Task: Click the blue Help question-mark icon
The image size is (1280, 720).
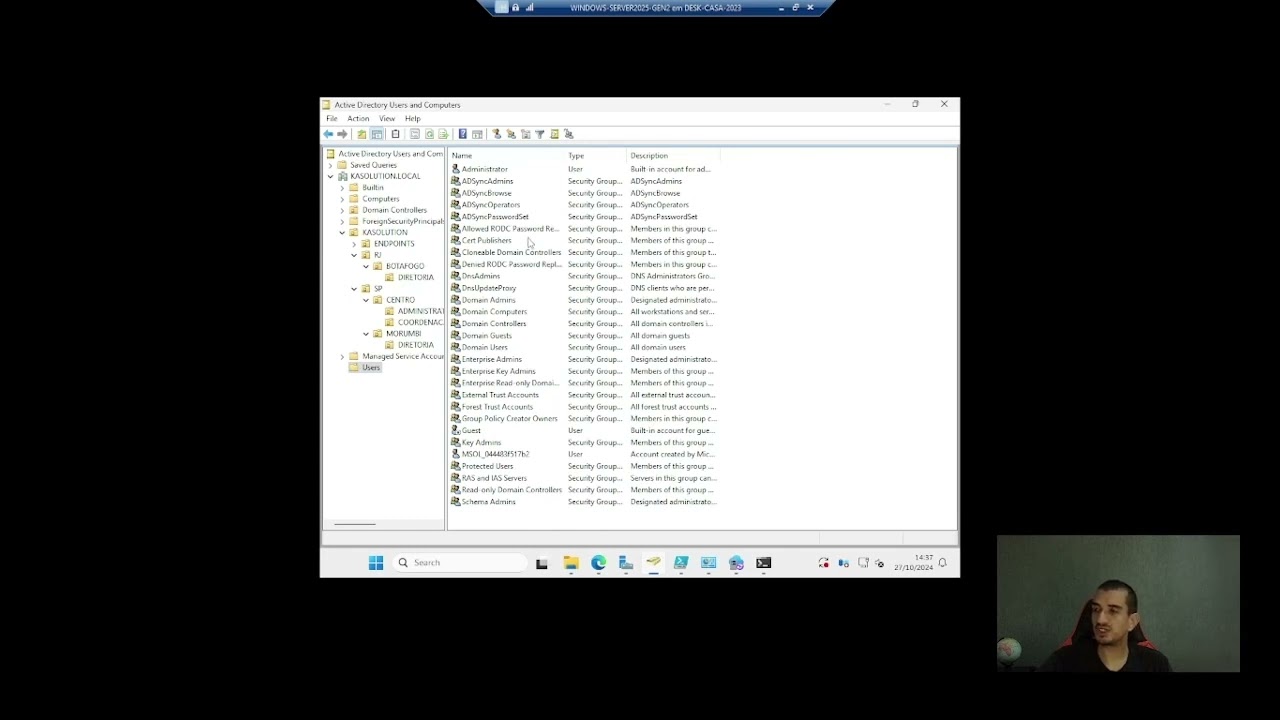Action: 462,134
